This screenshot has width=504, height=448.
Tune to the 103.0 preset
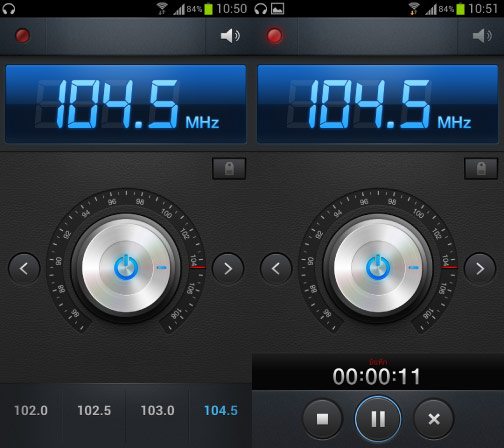tap(157, 411)
